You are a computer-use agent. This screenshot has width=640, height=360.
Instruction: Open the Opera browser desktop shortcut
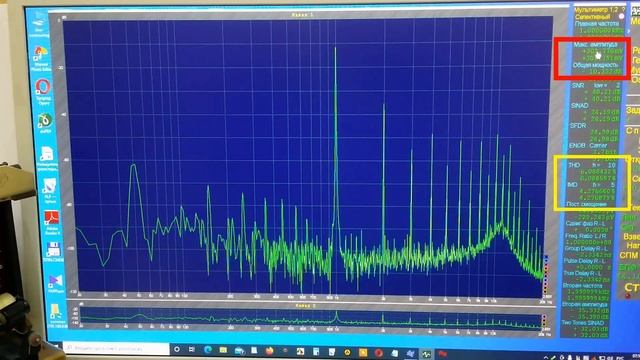click(43, 92)
